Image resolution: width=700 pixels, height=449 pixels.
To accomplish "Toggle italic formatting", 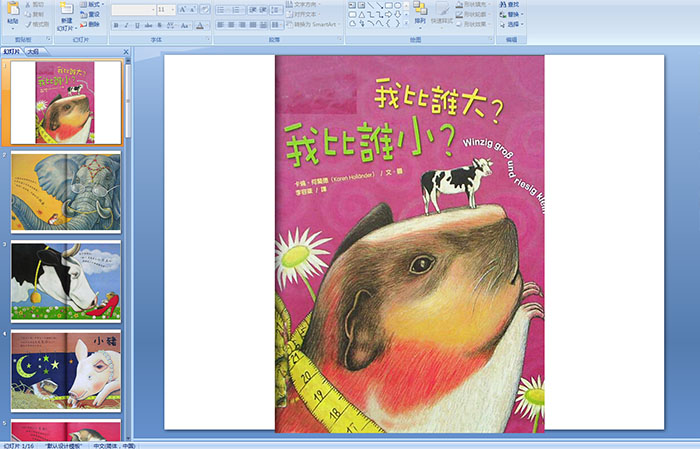I will tap(126, 25).
